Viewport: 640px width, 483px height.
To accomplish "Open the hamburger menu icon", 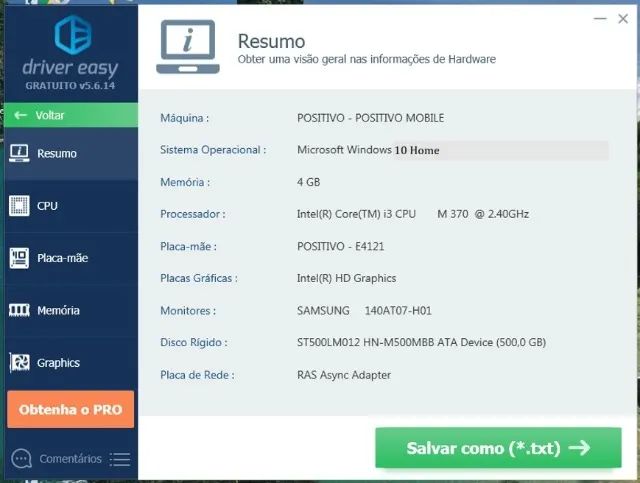I will [120, 459].
